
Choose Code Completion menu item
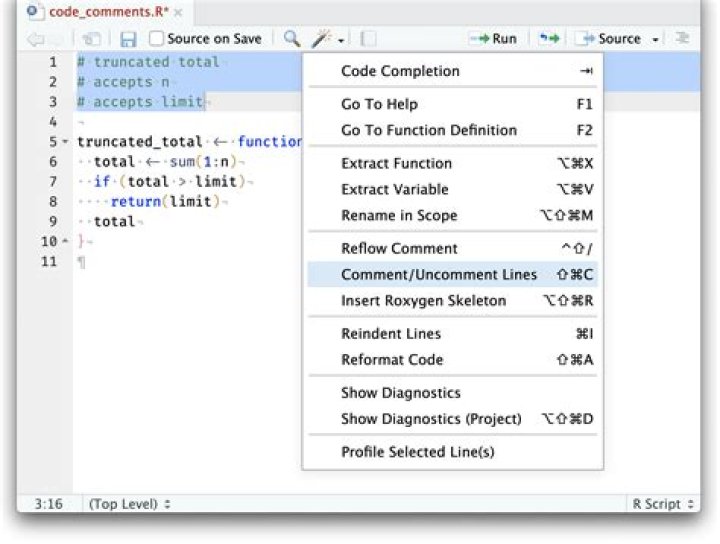[452, 71]
